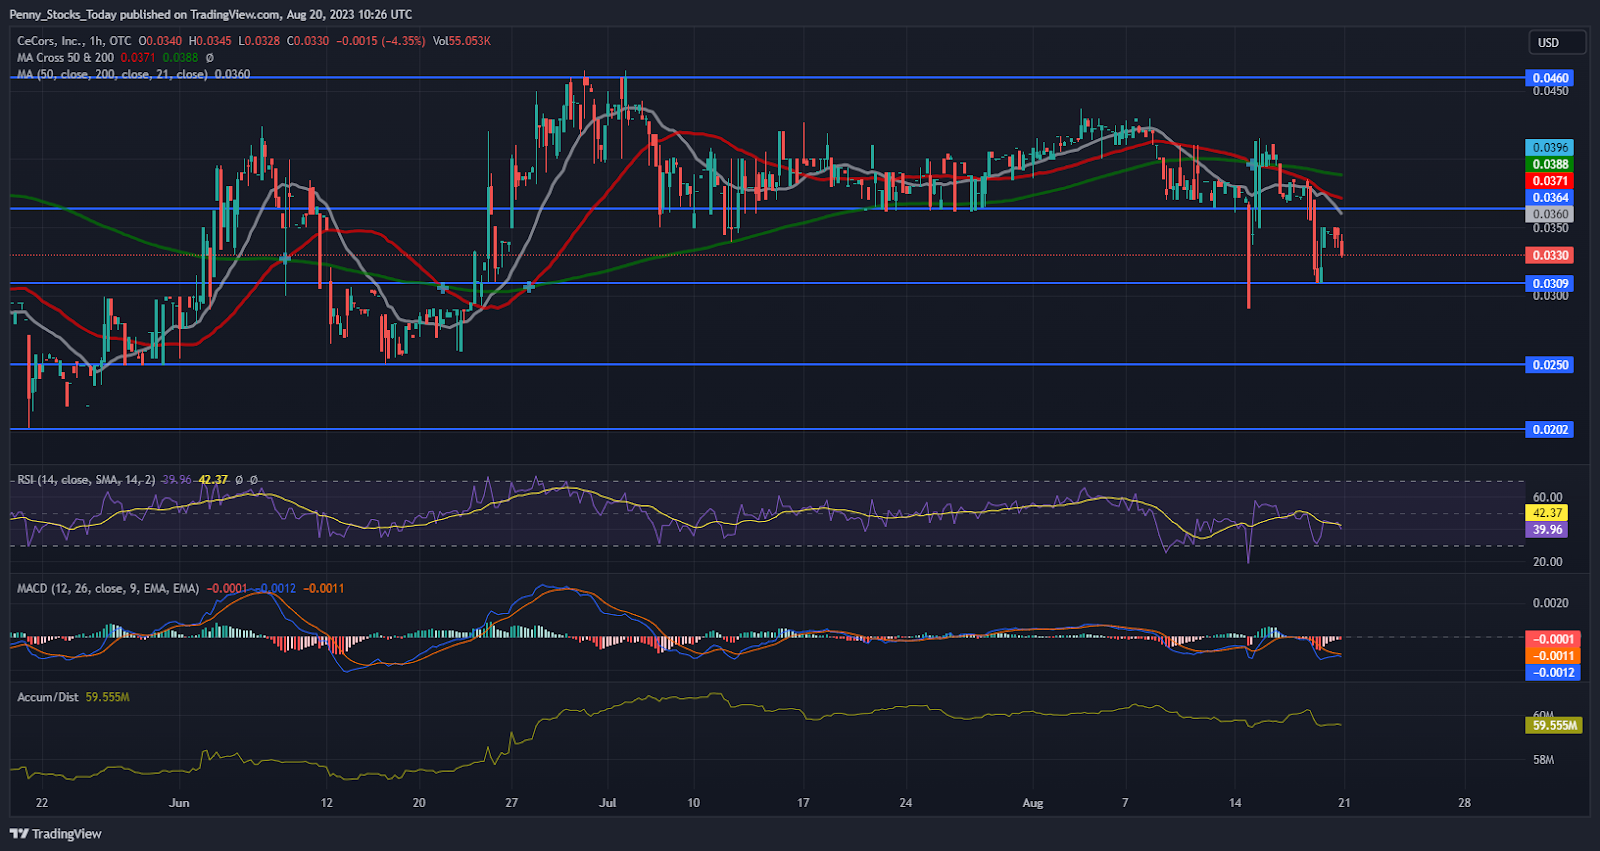Click the blue 0.0309 price axis label
This screenshot has height=851, width=1600.
pos(1550,284)
